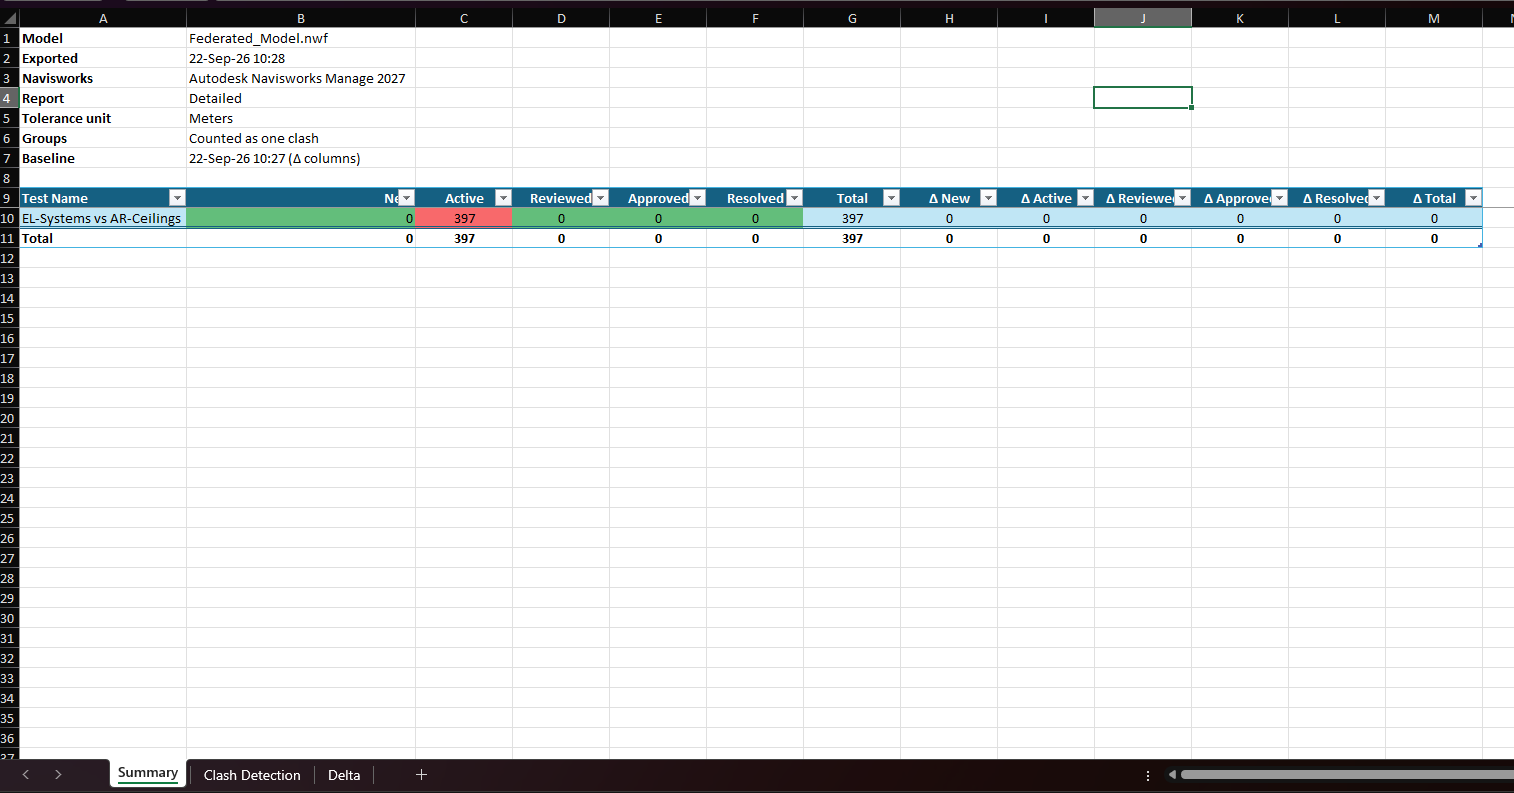Add a new sheet with plus icon
The image size is (1514, 793).
point(421,775)
